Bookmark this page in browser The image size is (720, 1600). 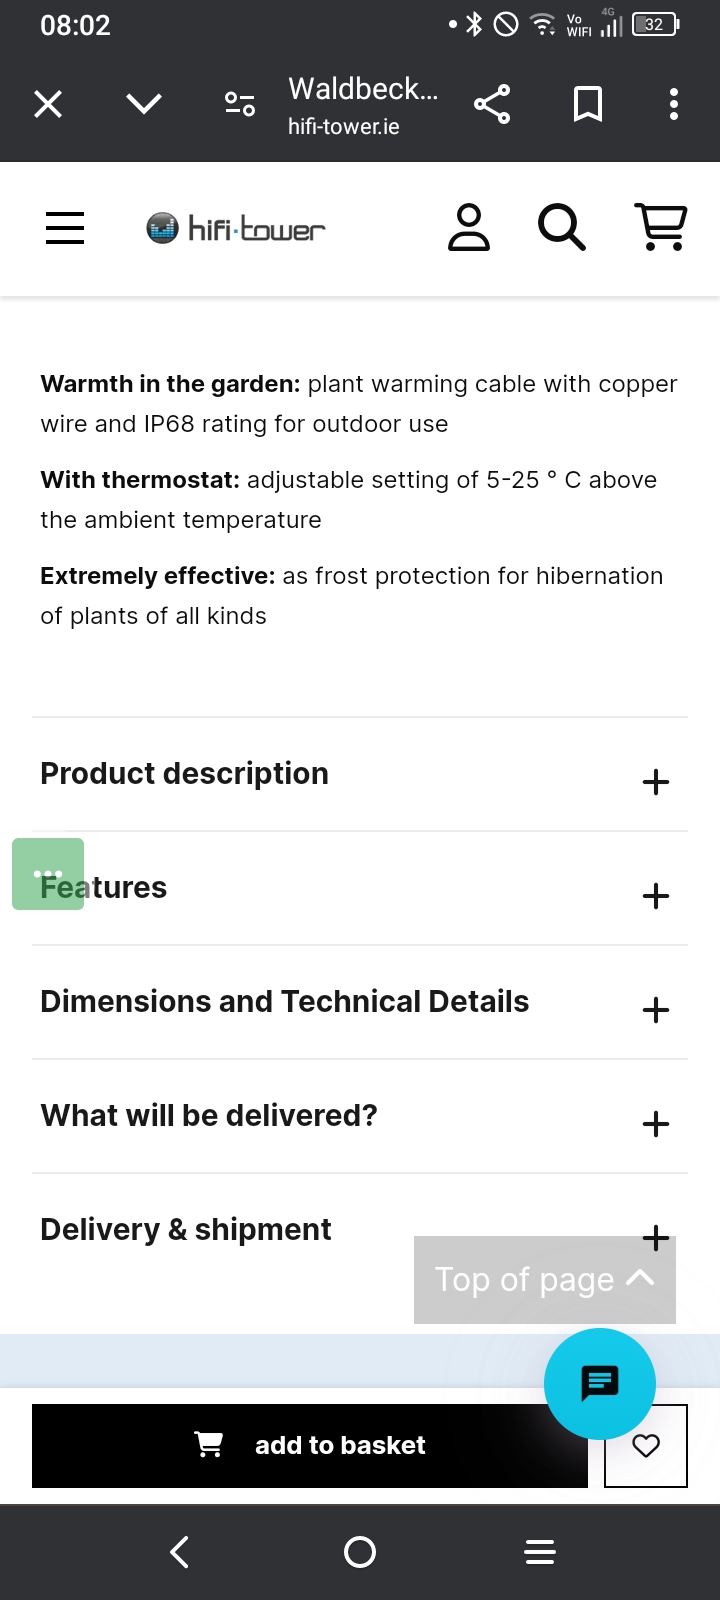[587, 104]
